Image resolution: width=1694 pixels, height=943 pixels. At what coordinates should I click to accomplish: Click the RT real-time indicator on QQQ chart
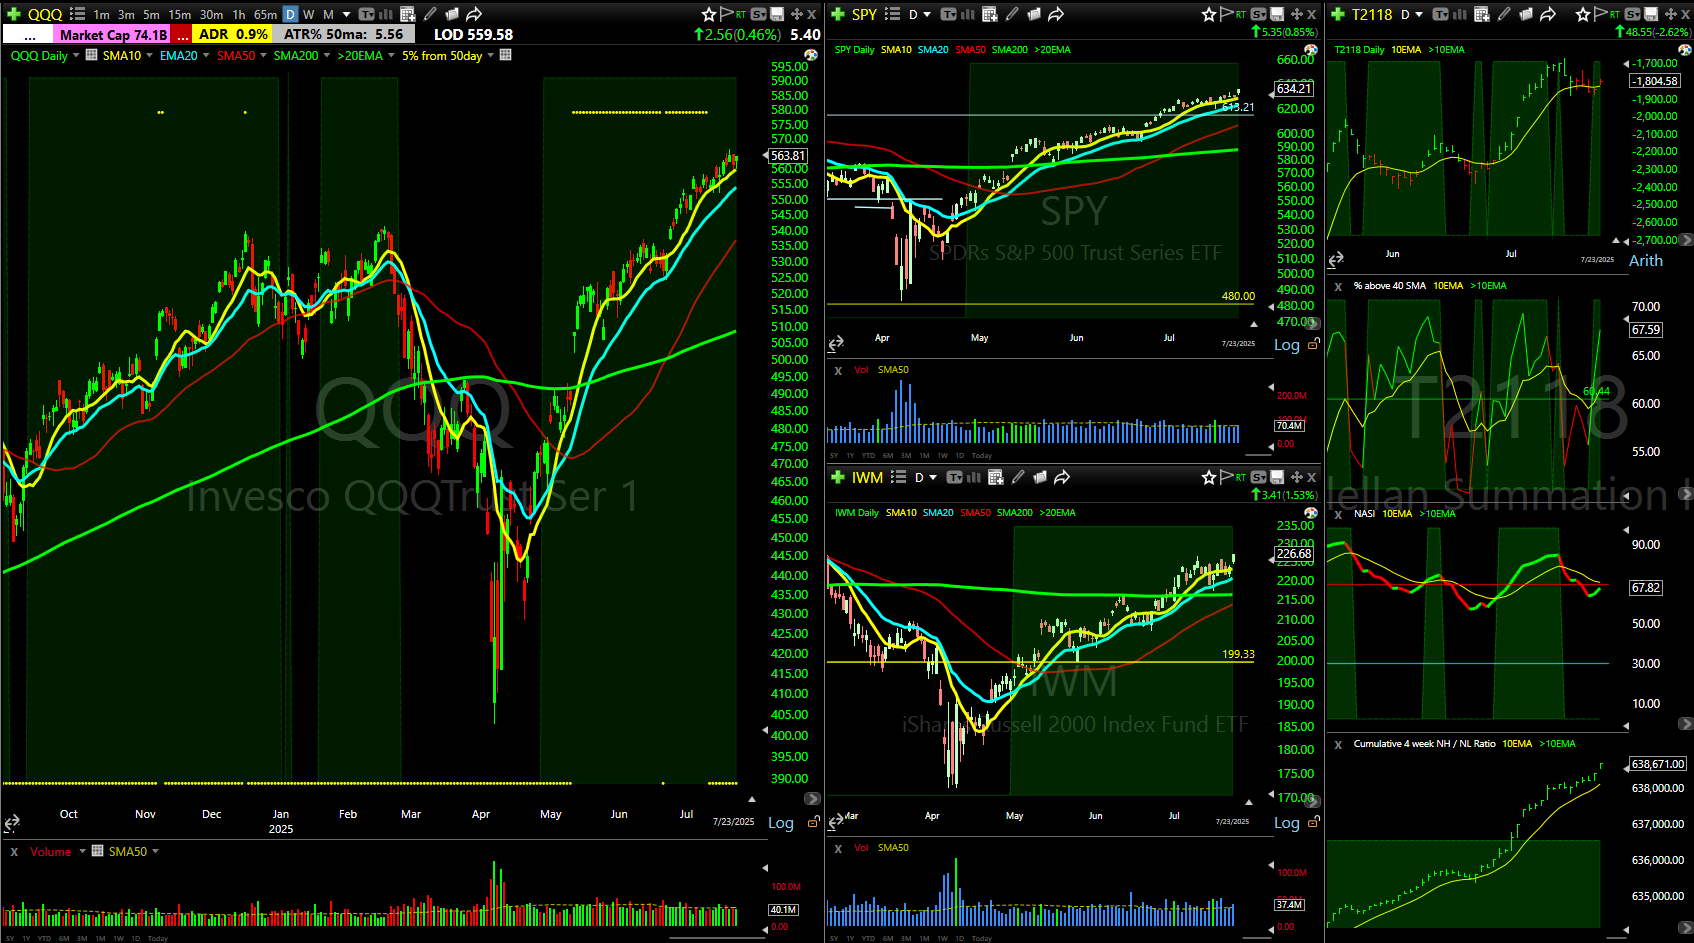click(x=741, y=14)
